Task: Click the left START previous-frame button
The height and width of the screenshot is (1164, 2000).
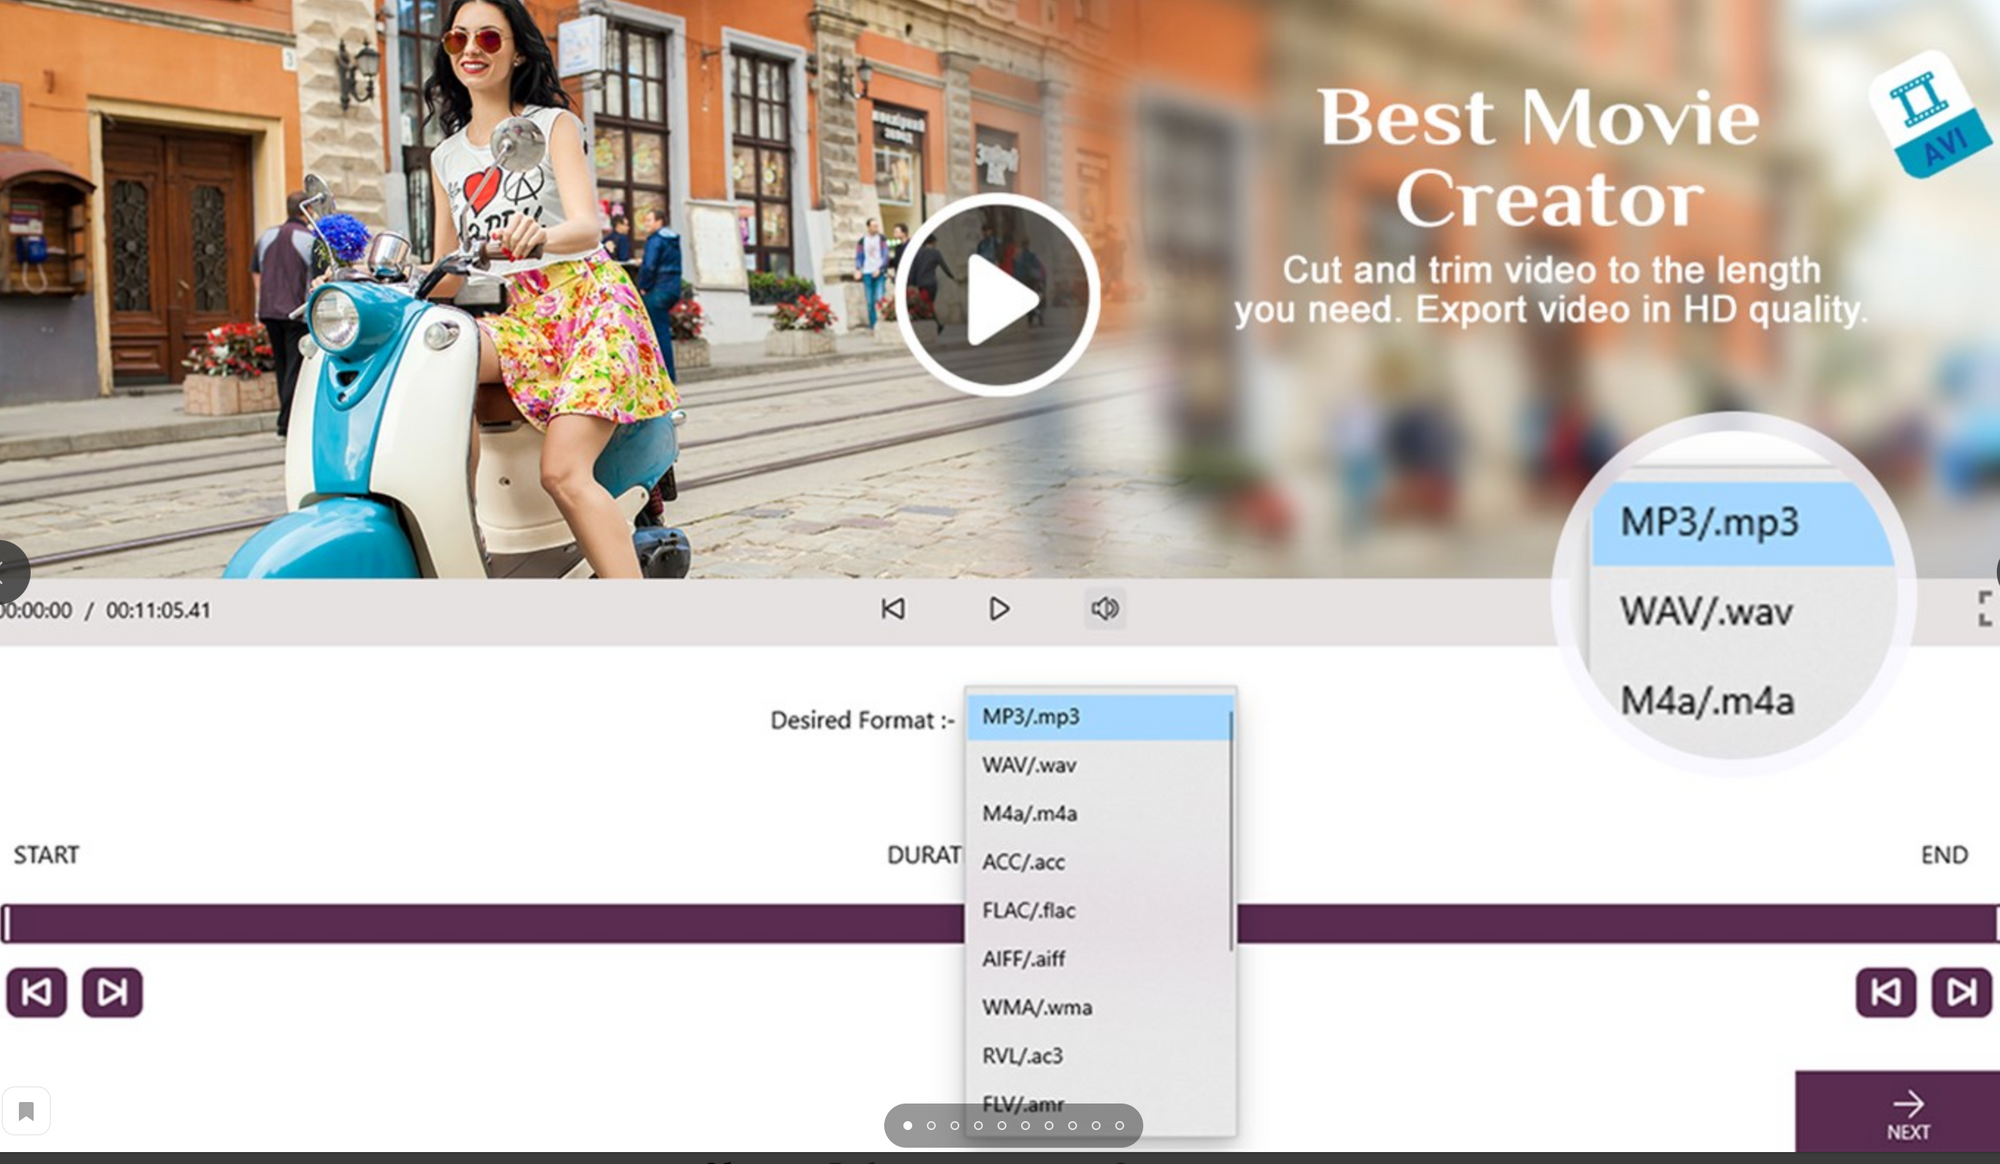Action: [37, 992]
